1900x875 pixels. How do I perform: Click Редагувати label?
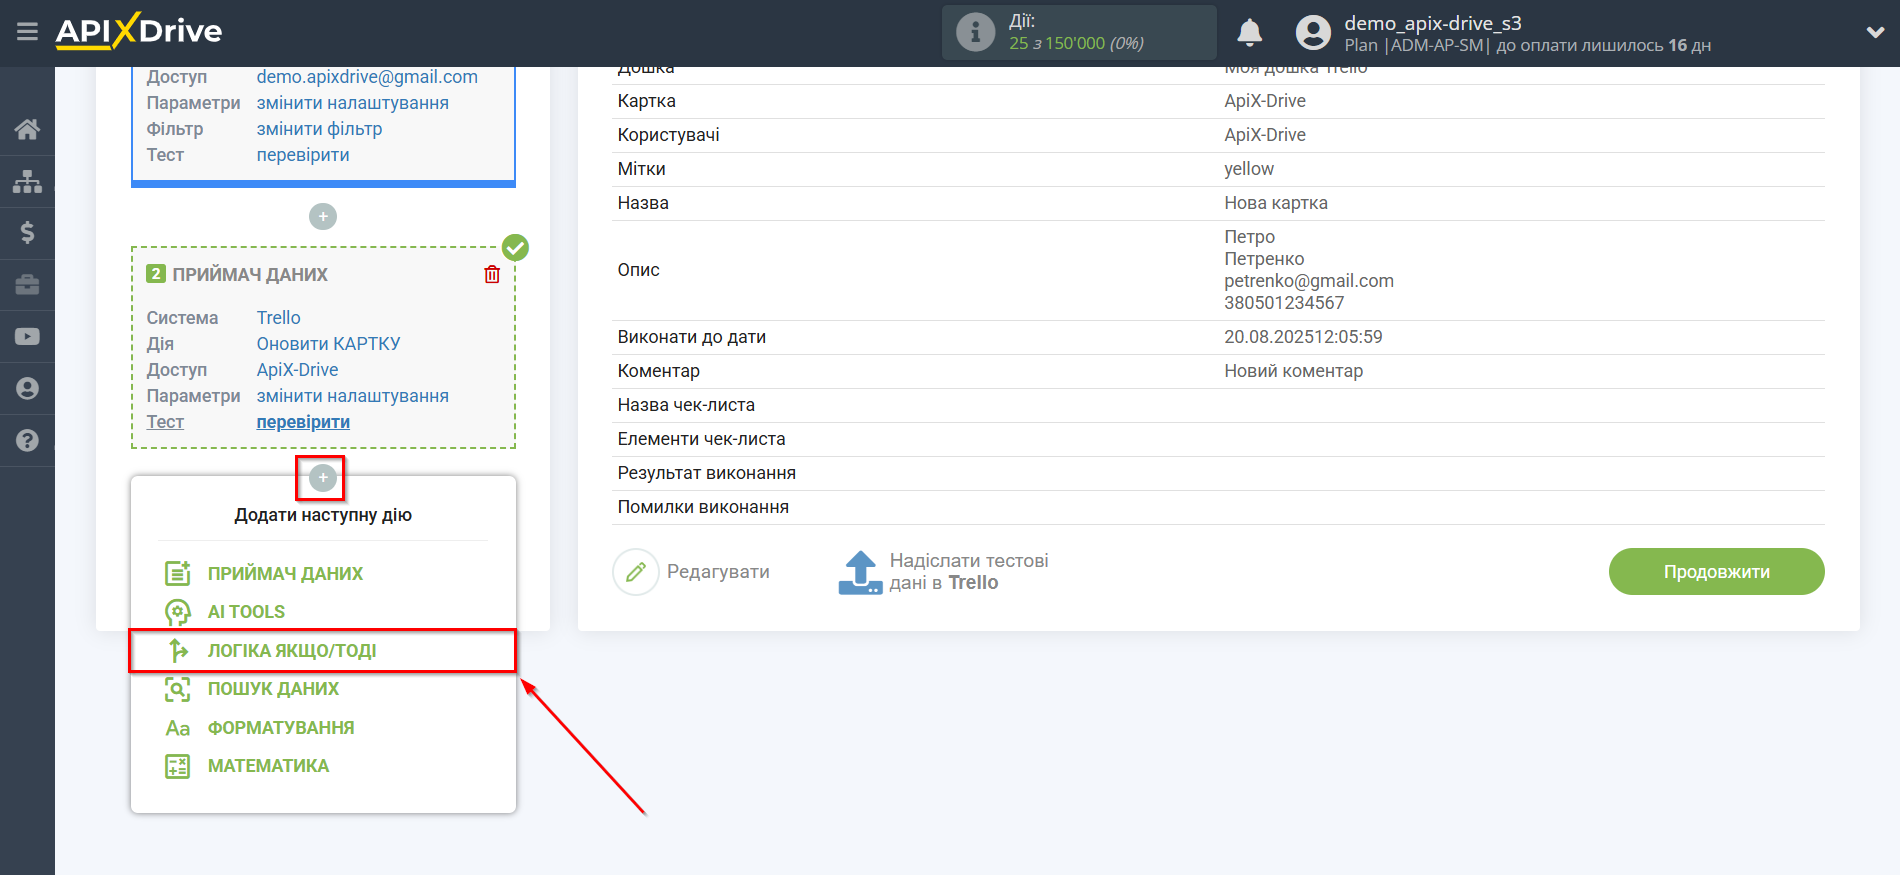tap(718, 572)
